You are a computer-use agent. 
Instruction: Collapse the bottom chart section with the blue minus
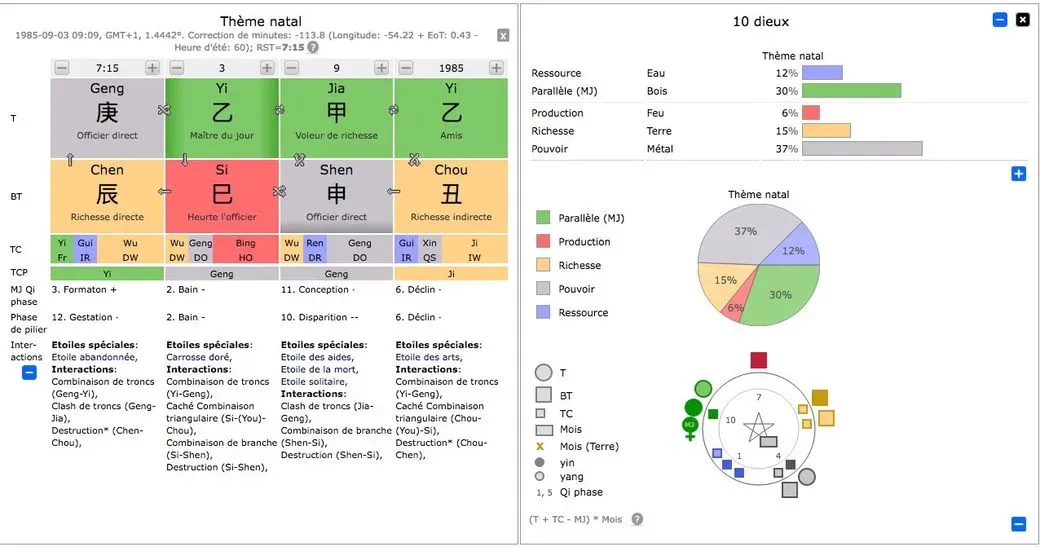point(1019,524)
